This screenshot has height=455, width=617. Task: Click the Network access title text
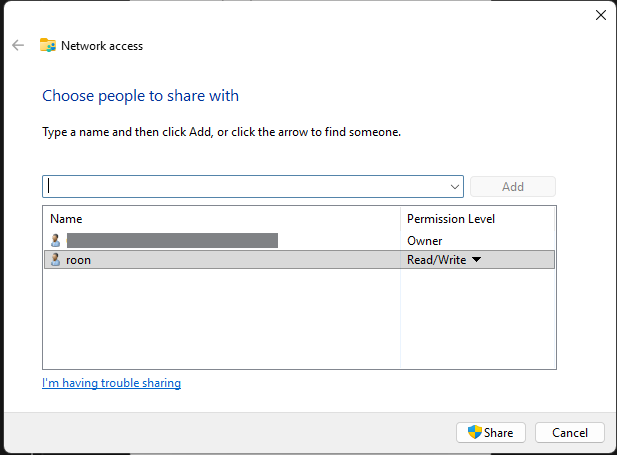(x=102, y=46)
